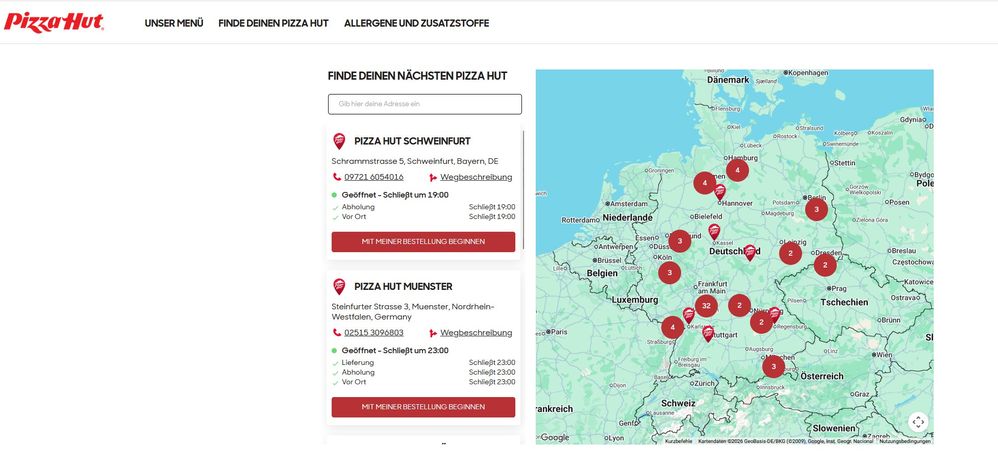Call Muenster number 02515 3096803
Viewport: 998px width, 464px height.
click(x=374, y=332)
